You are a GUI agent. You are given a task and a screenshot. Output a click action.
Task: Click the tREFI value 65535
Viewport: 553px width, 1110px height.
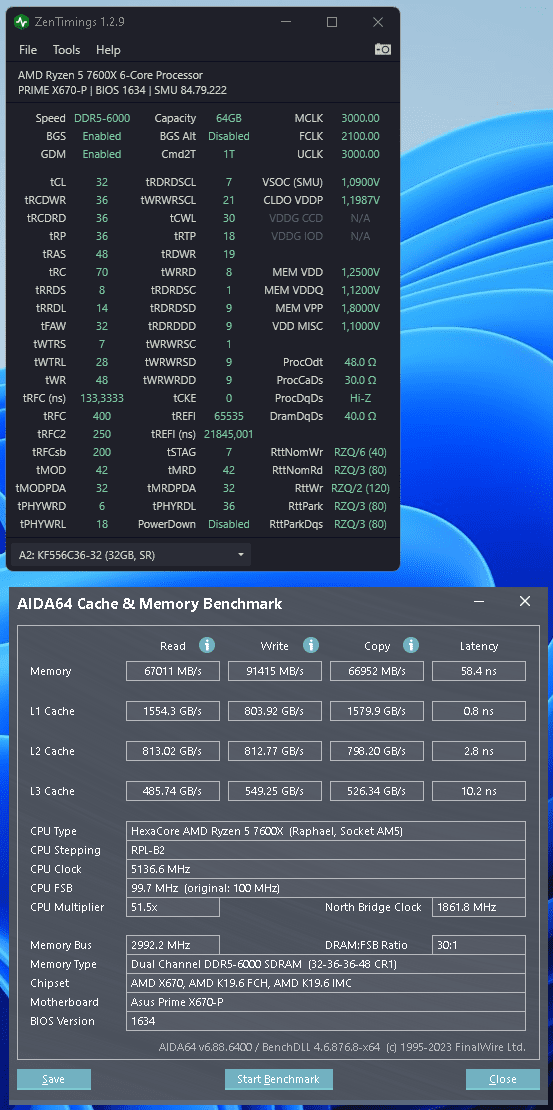pyautogui.click(x=229, y=416)
